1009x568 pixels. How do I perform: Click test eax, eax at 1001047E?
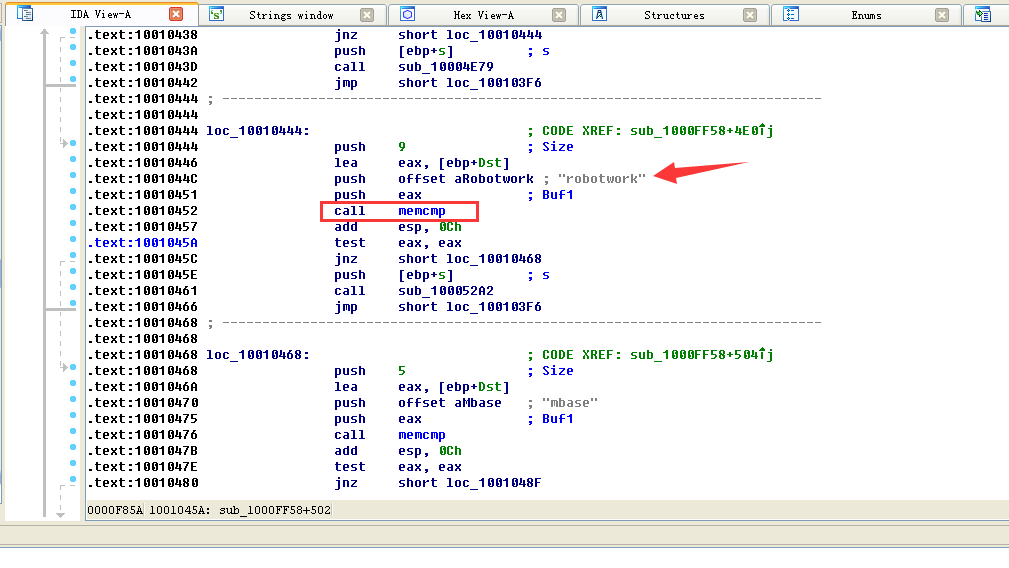[x=397, y=467]
